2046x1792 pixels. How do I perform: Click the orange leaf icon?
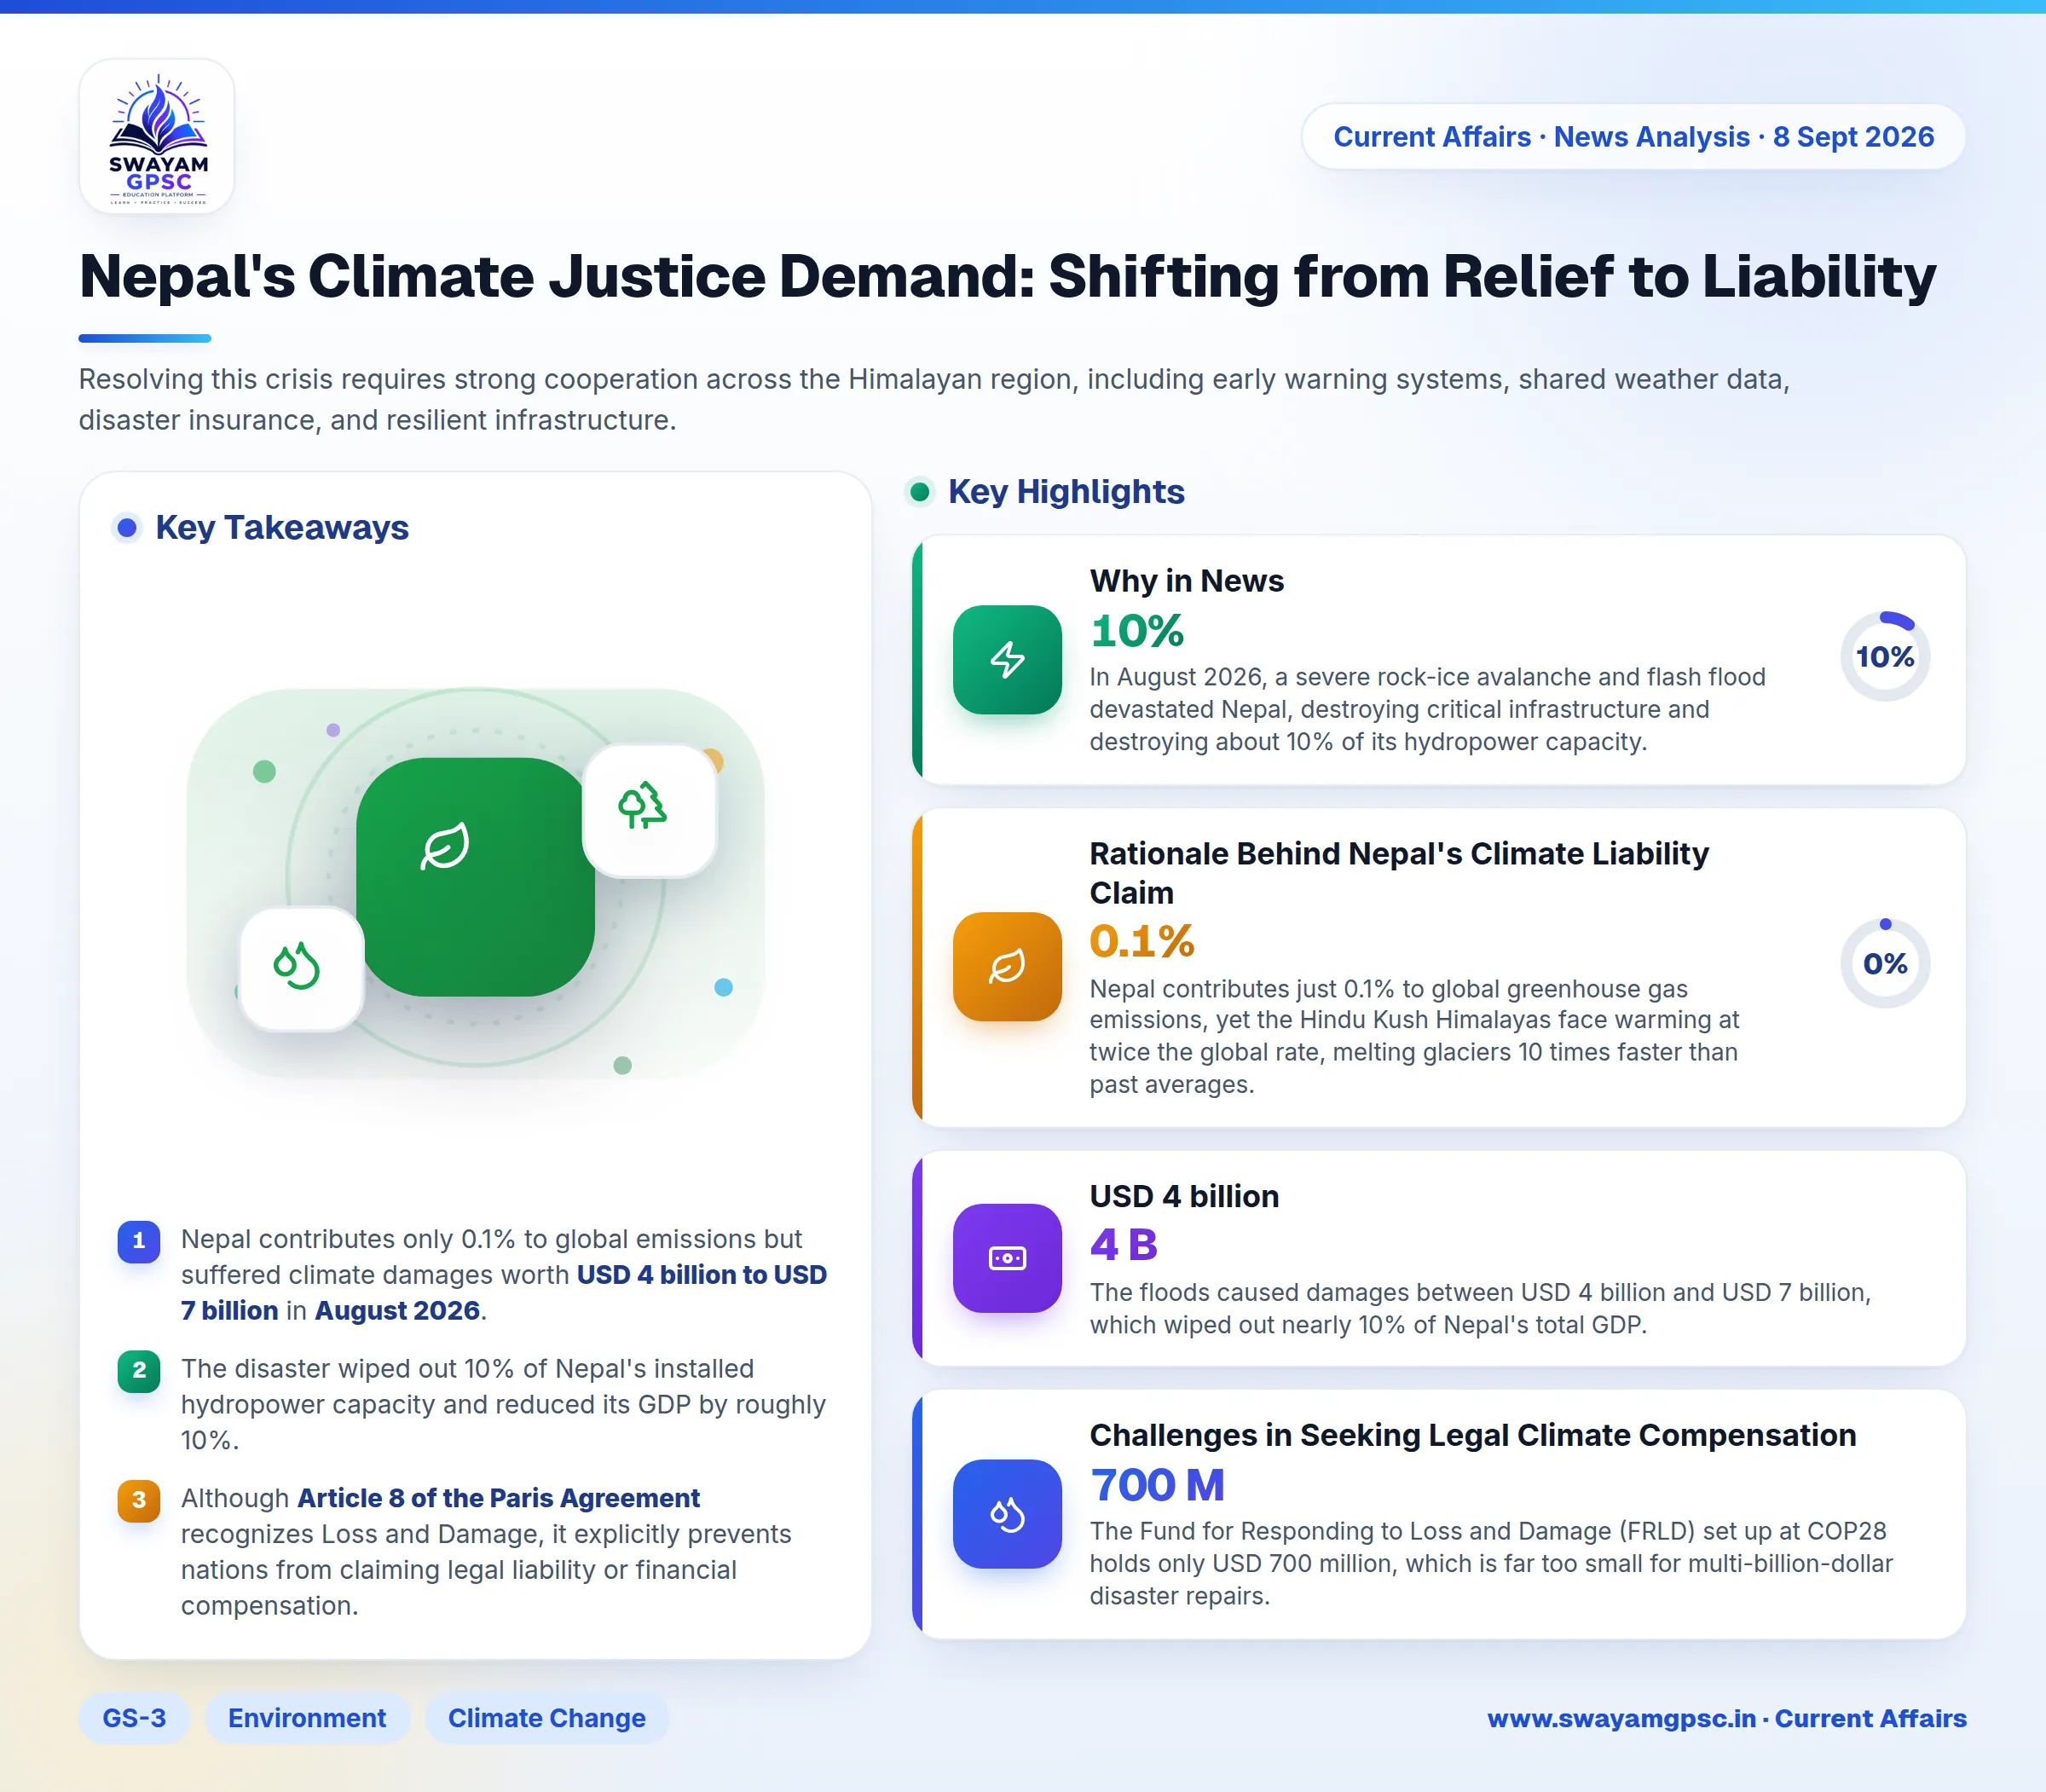click(1007, 966)
